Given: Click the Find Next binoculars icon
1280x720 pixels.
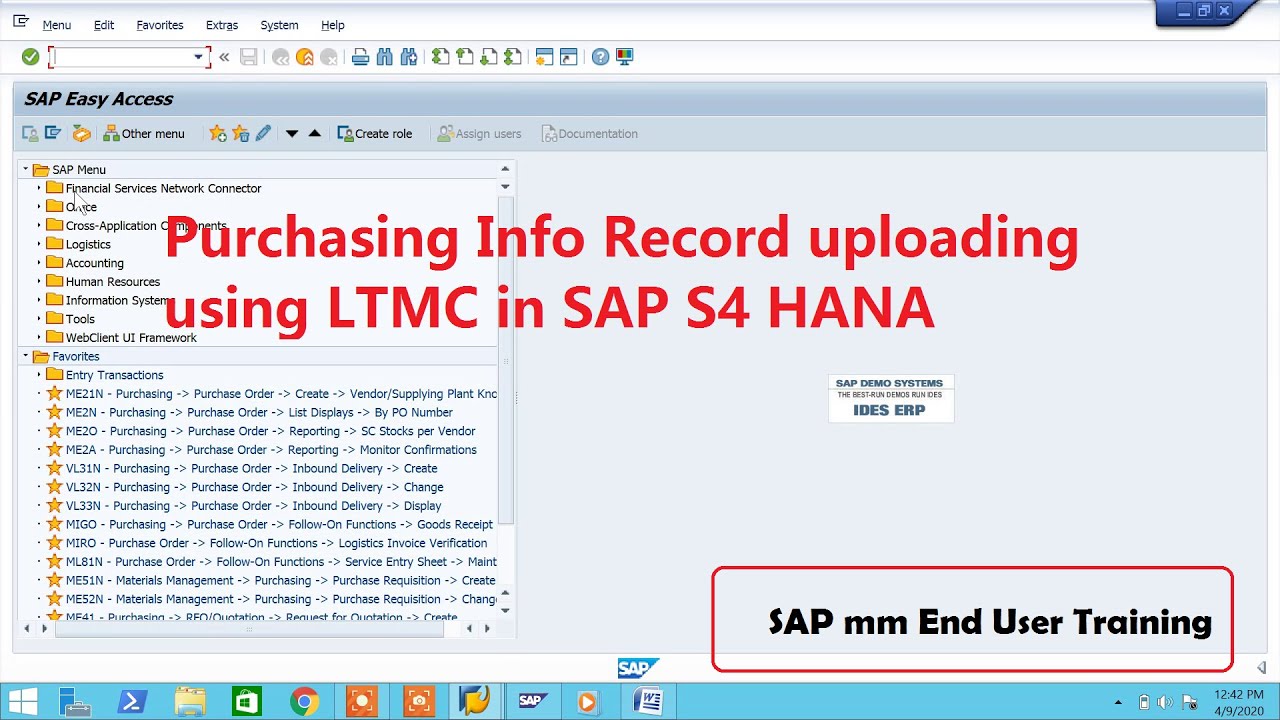Looking at the screenshot, I should pos(409,57).
